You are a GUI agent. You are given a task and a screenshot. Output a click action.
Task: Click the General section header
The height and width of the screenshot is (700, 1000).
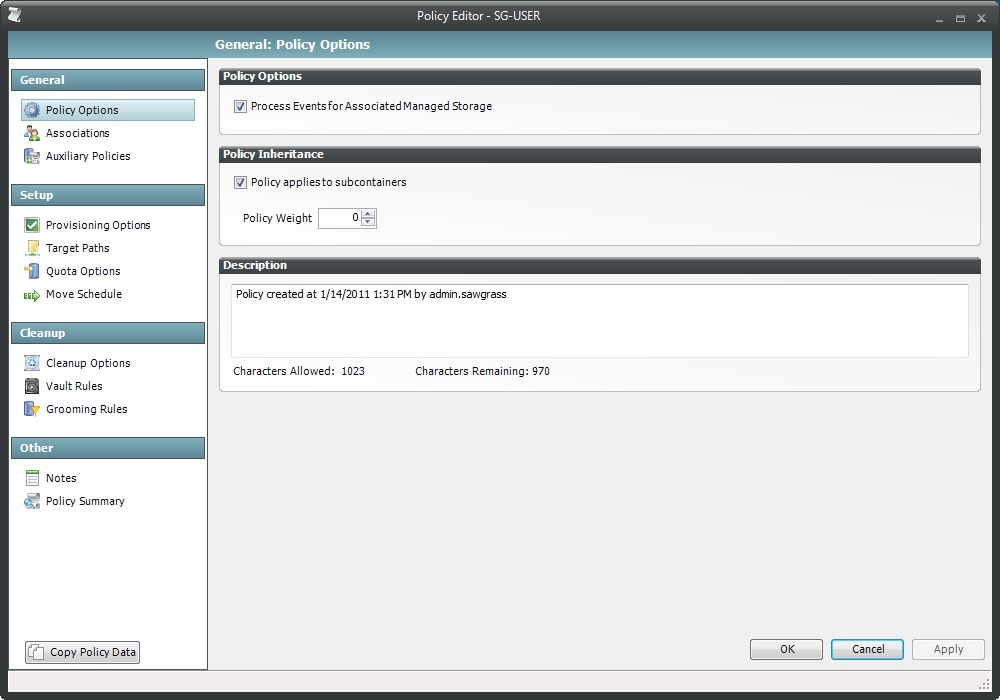coord(108,80)
